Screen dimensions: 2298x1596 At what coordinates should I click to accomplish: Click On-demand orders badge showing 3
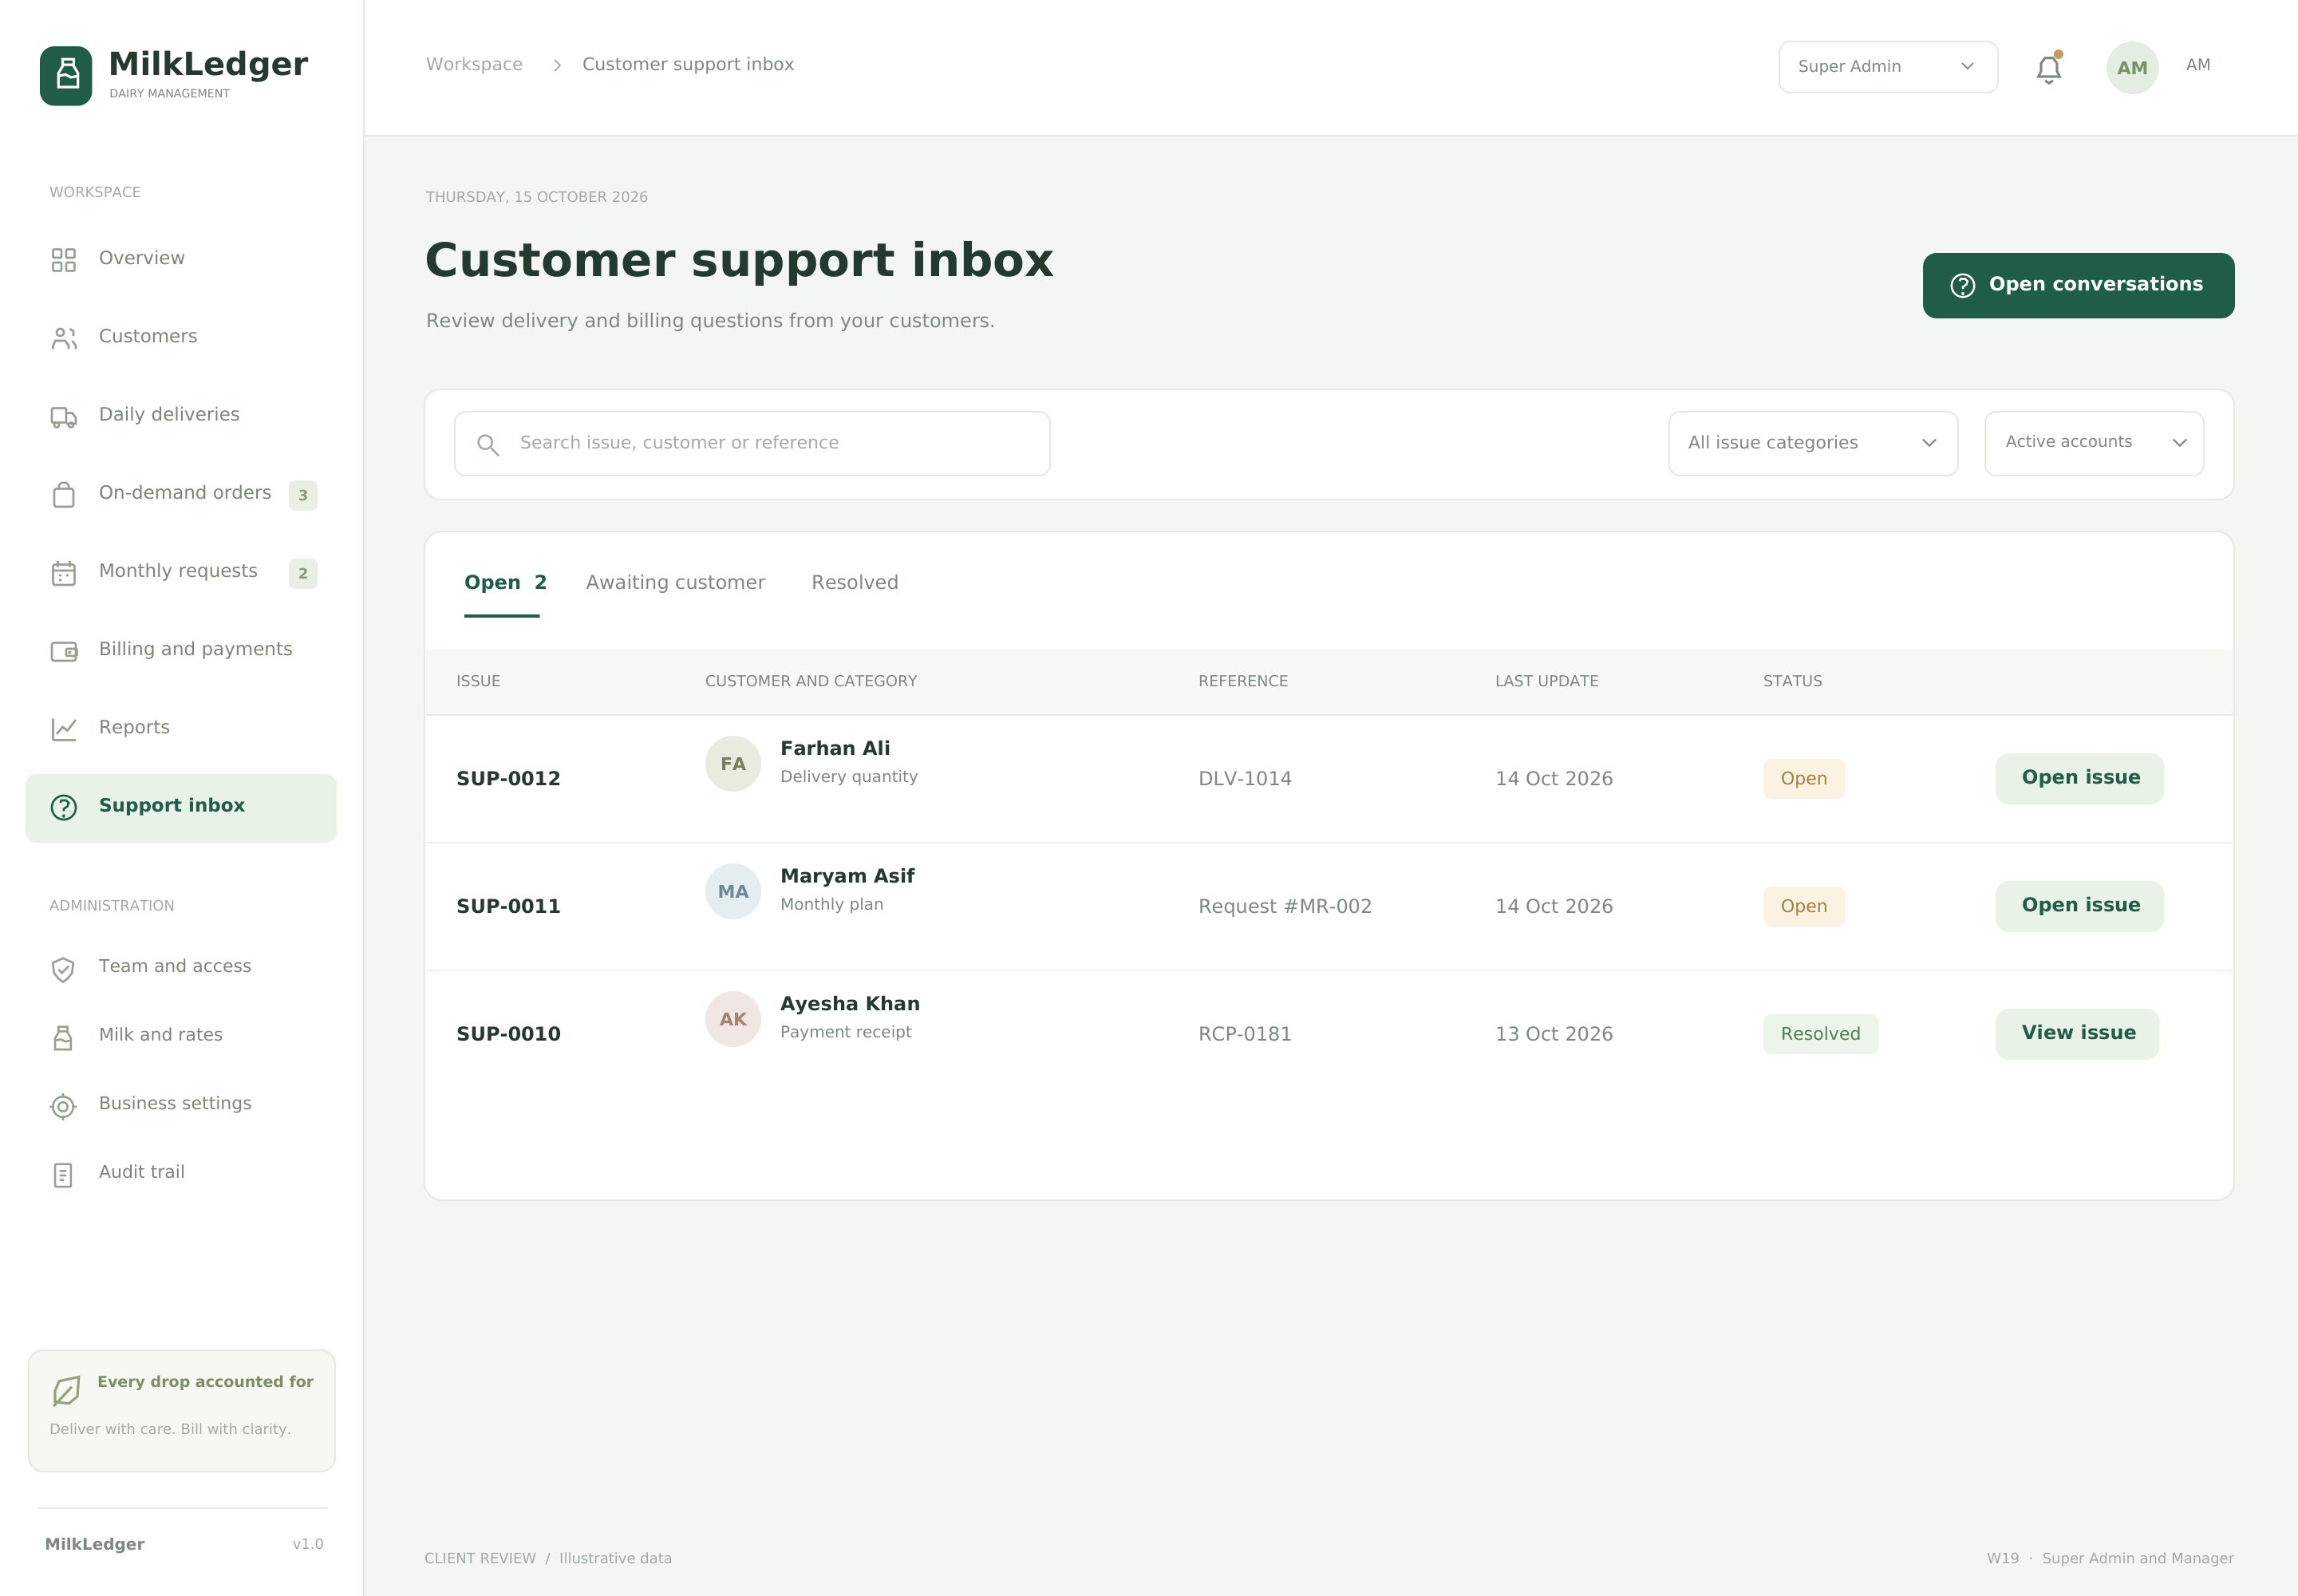tap(303, 495)
